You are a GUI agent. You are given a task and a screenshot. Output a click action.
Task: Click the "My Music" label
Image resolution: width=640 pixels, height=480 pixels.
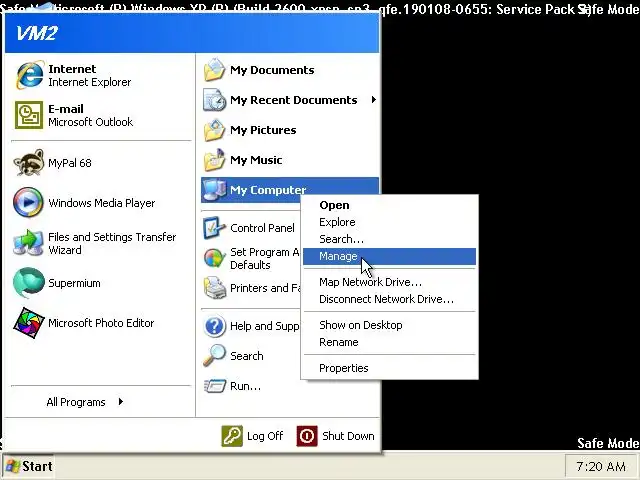tap(256, 160)
